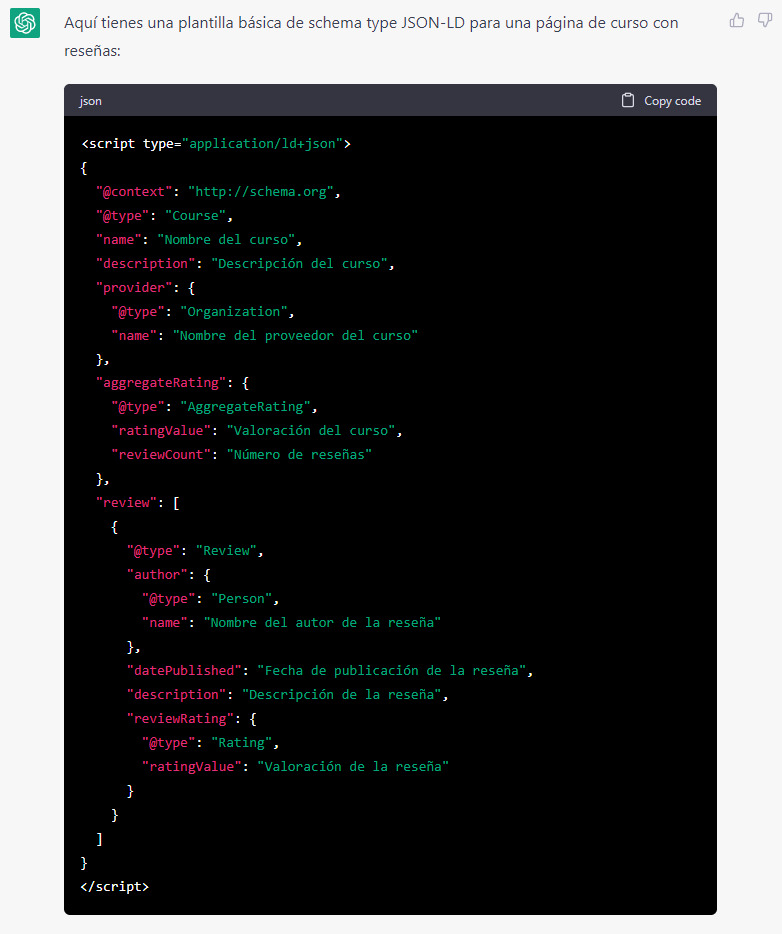The image size is (782, 934).
Task: Click the thumbs up feedback icon
Action: click(x=737, y=21)
